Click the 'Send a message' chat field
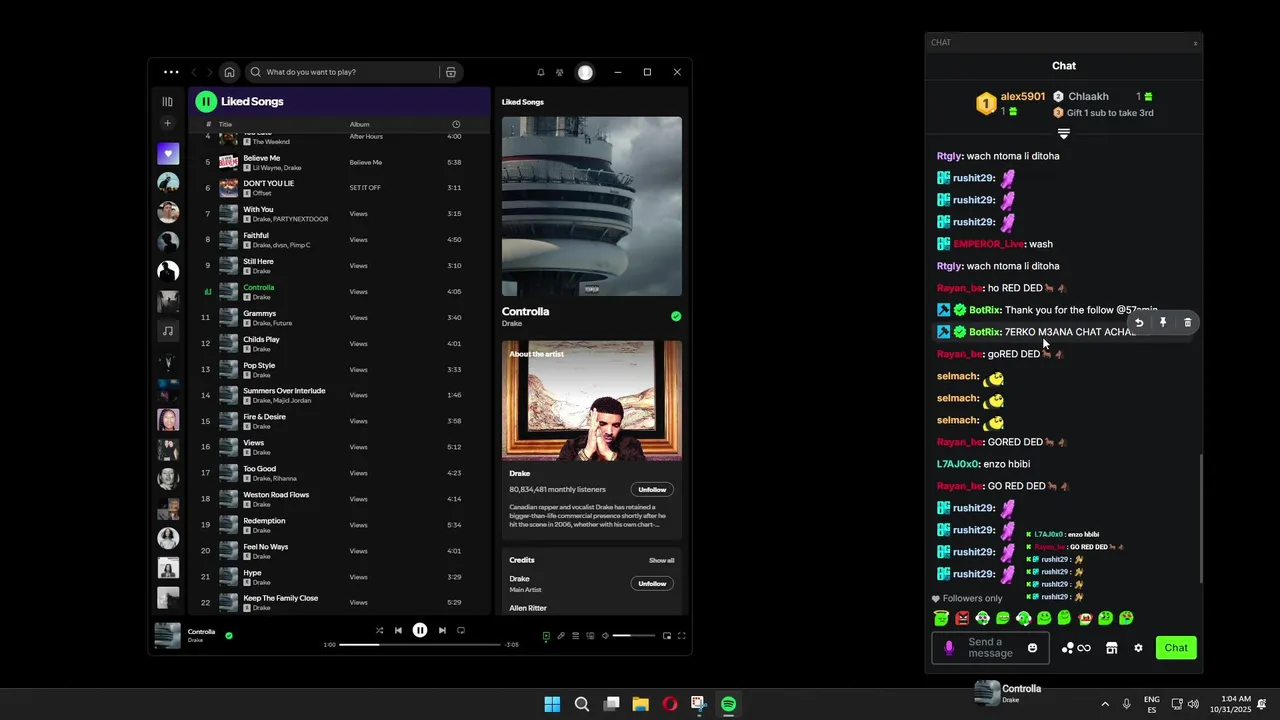The image size is (1280, 720). (991, 648)
